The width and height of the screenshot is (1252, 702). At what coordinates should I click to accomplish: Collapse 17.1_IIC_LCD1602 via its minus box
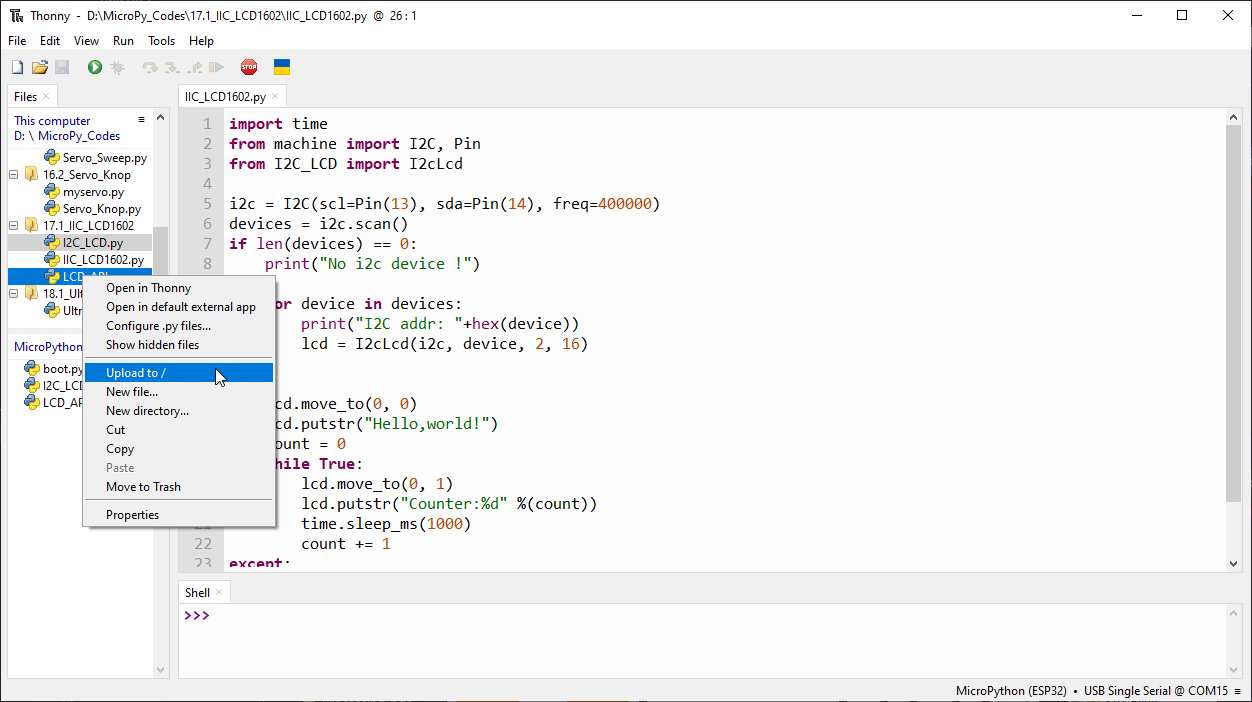[x=14, y=226]
